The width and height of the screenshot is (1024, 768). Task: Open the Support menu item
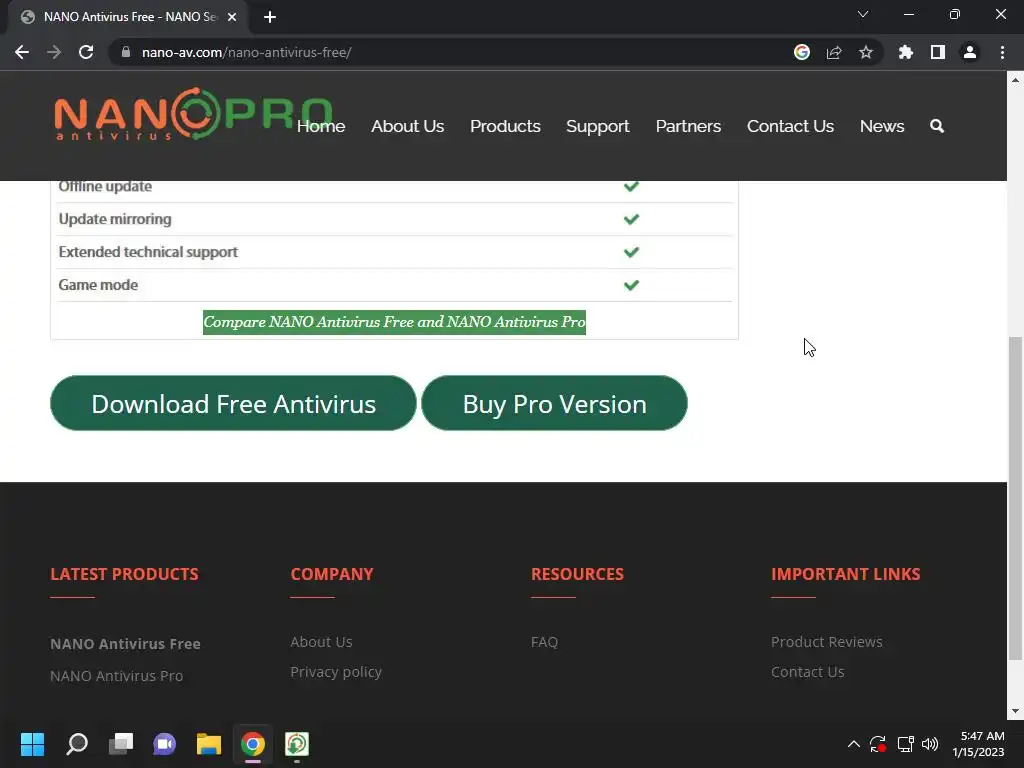pyautogui.click(x=598, y=126)
